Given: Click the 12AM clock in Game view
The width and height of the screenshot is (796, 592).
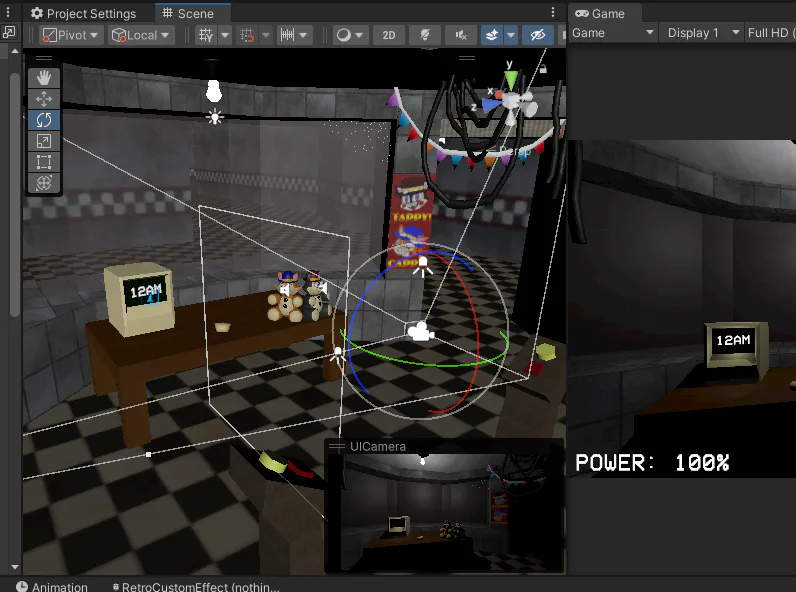Looking at the screenshot, I should click(733, 340).
